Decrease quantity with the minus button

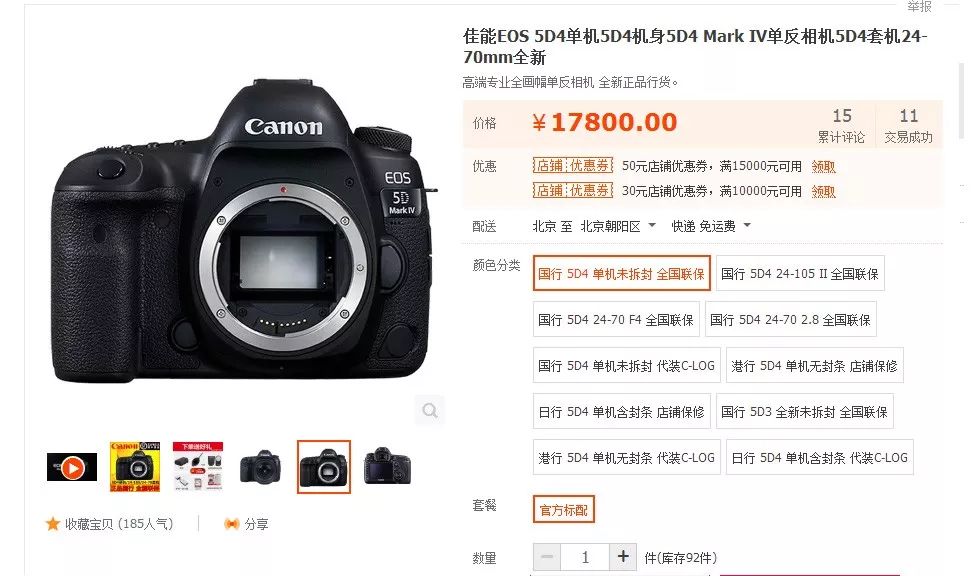tap(547, 557)
